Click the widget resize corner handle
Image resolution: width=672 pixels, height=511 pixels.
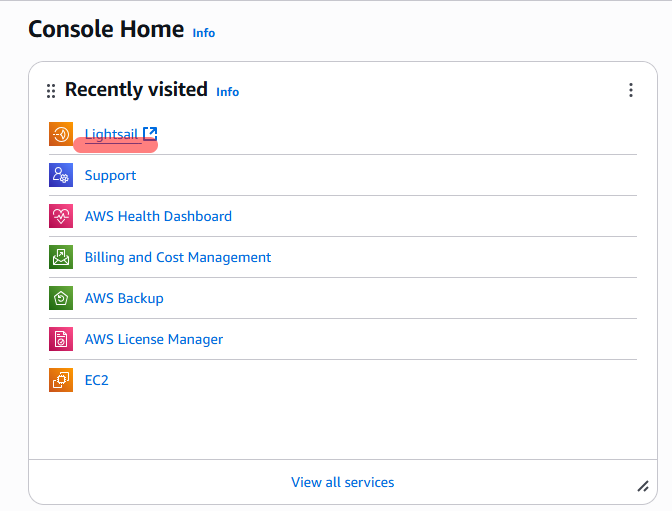pos(643,486)
